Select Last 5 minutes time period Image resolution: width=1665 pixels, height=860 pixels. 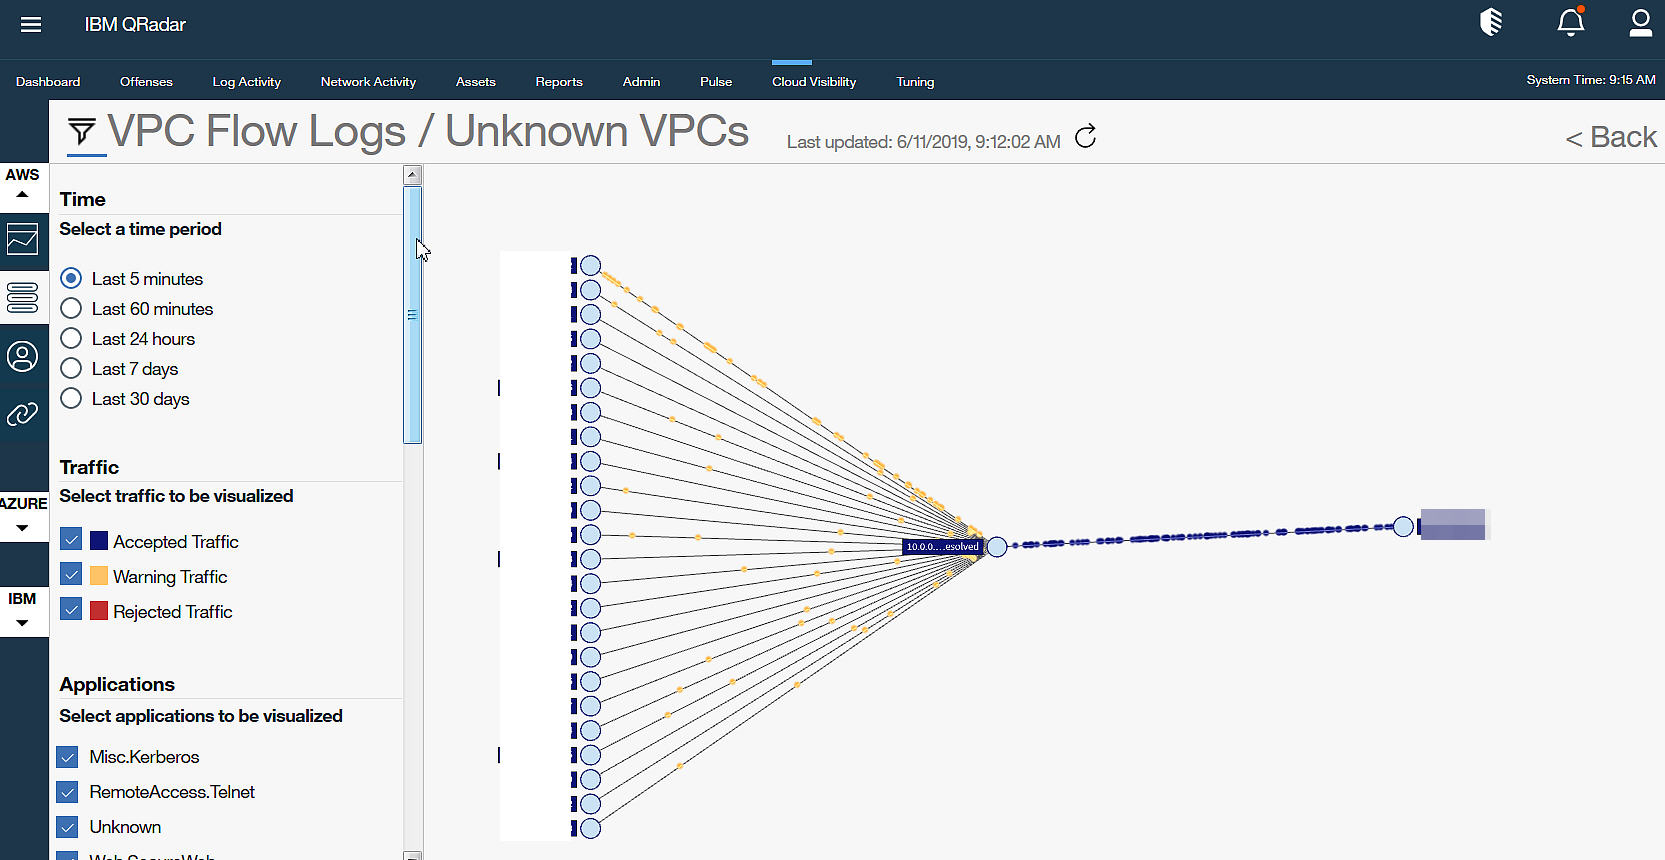[x=71, y=279]
